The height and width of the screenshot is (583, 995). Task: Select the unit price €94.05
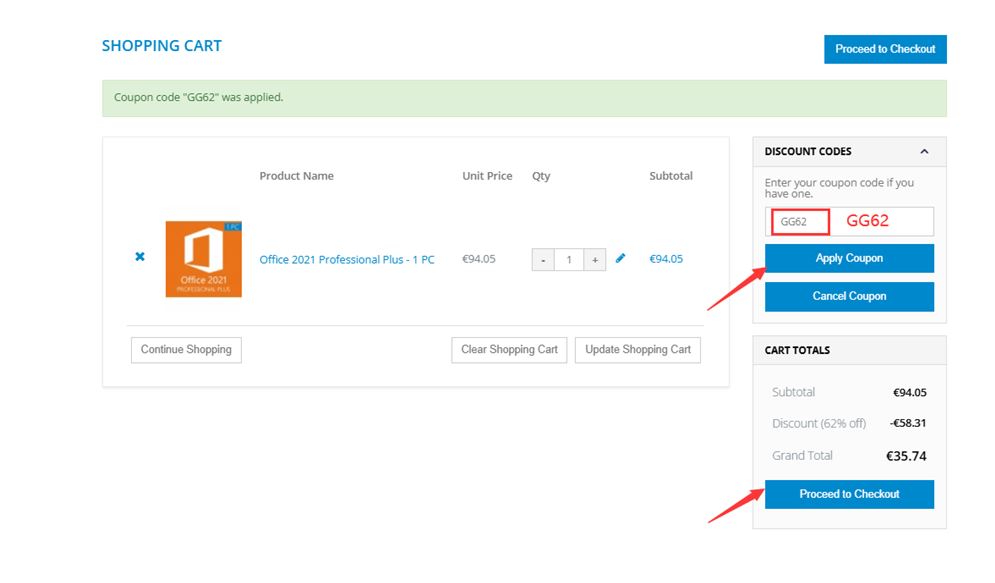[478, 259]
